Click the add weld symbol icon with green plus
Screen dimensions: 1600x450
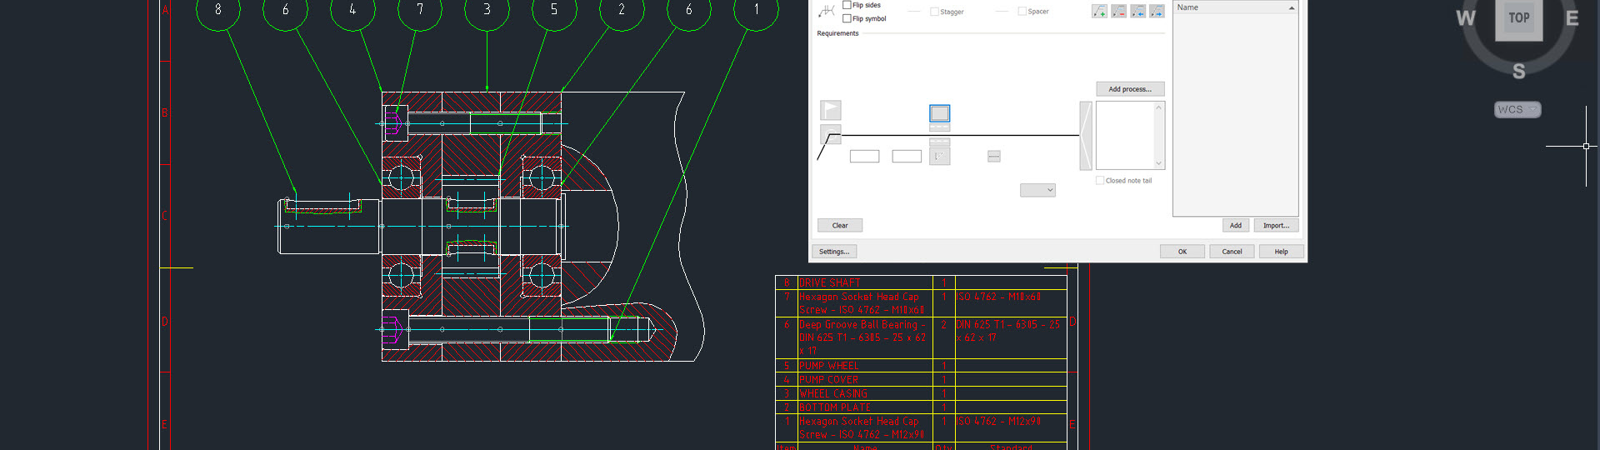pyautogui.click(x=1099, y=11)
